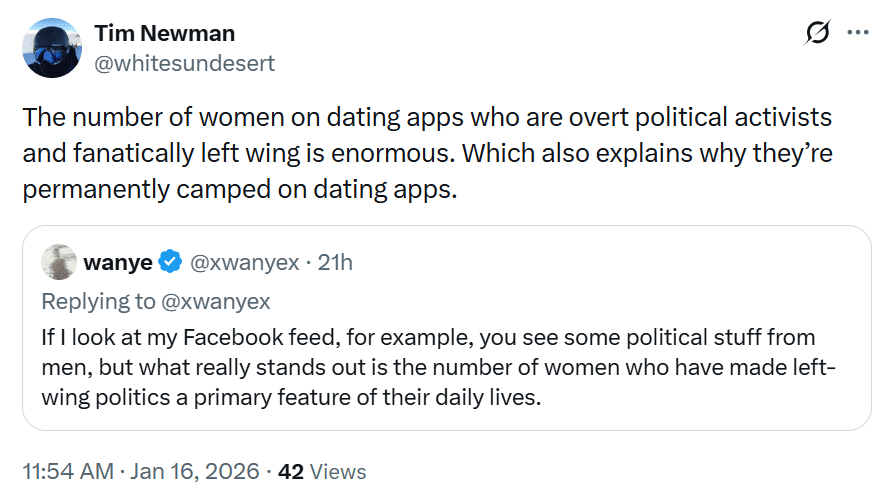
Task: Click the 42 view count number
Action: (291, 471)
